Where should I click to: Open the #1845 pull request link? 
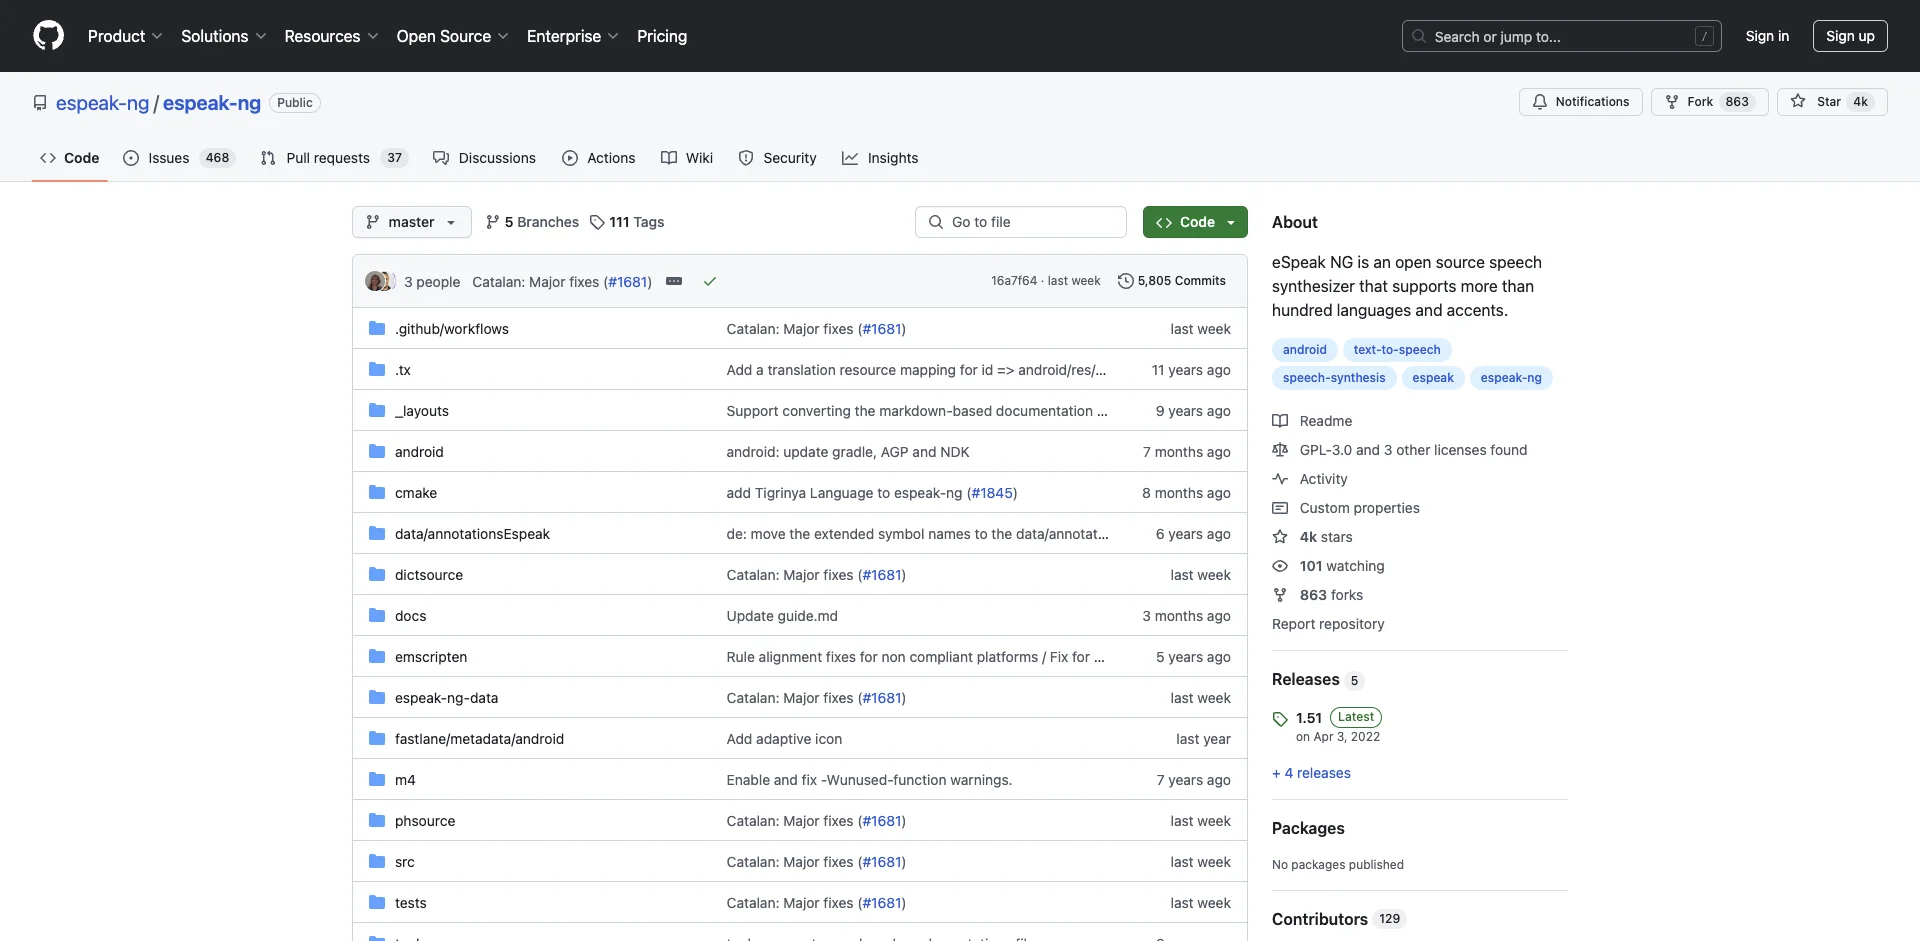(992, 493)
